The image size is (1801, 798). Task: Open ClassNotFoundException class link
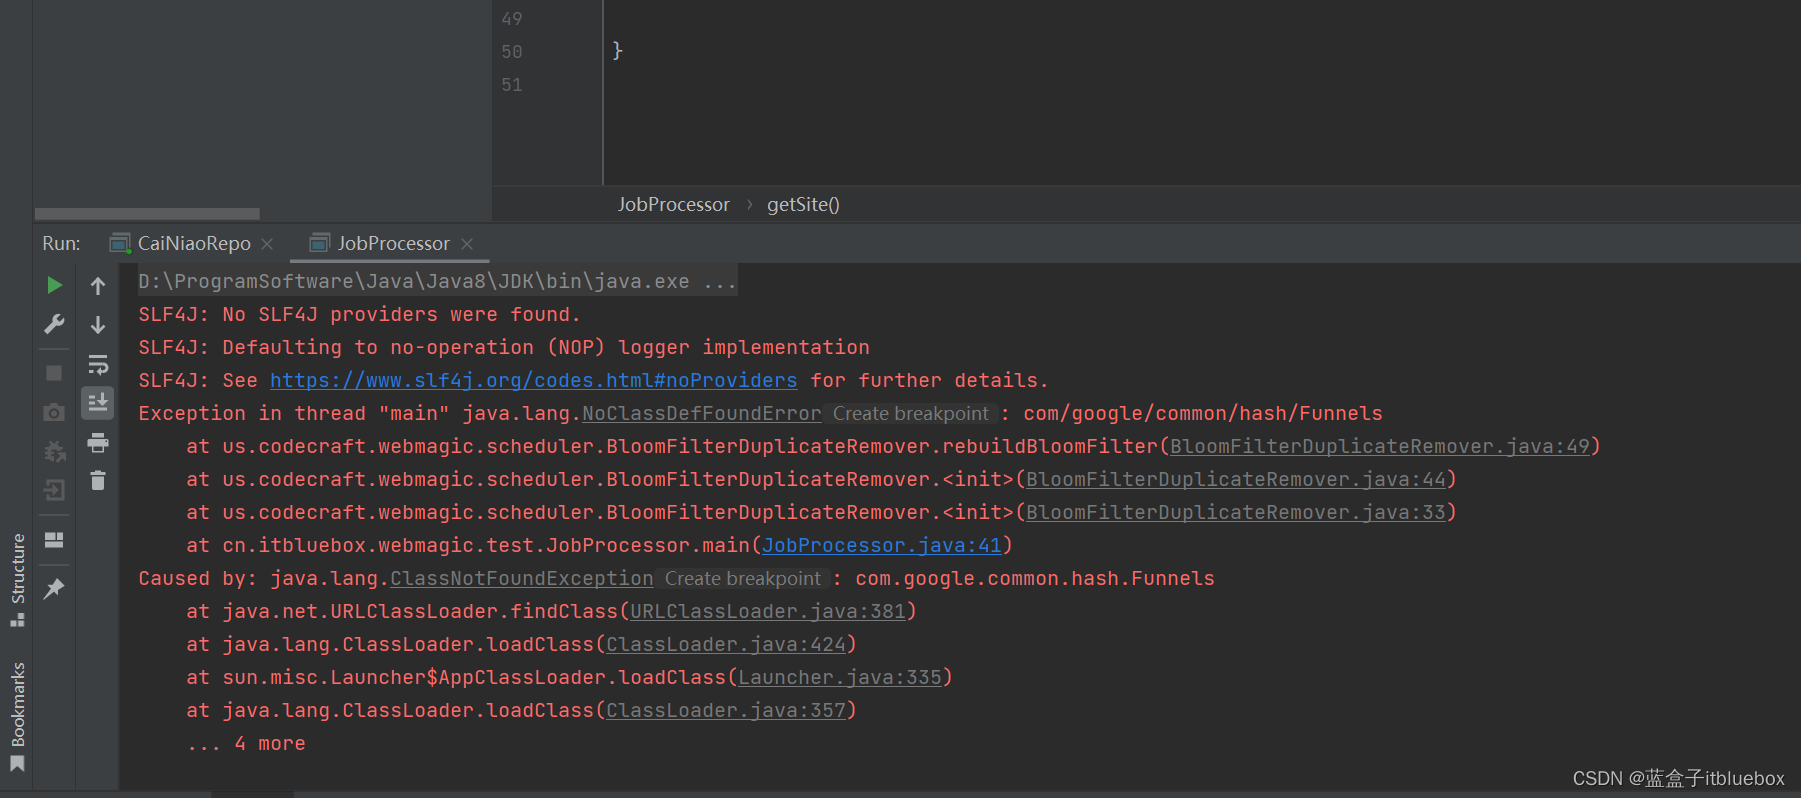pos(521,579)
